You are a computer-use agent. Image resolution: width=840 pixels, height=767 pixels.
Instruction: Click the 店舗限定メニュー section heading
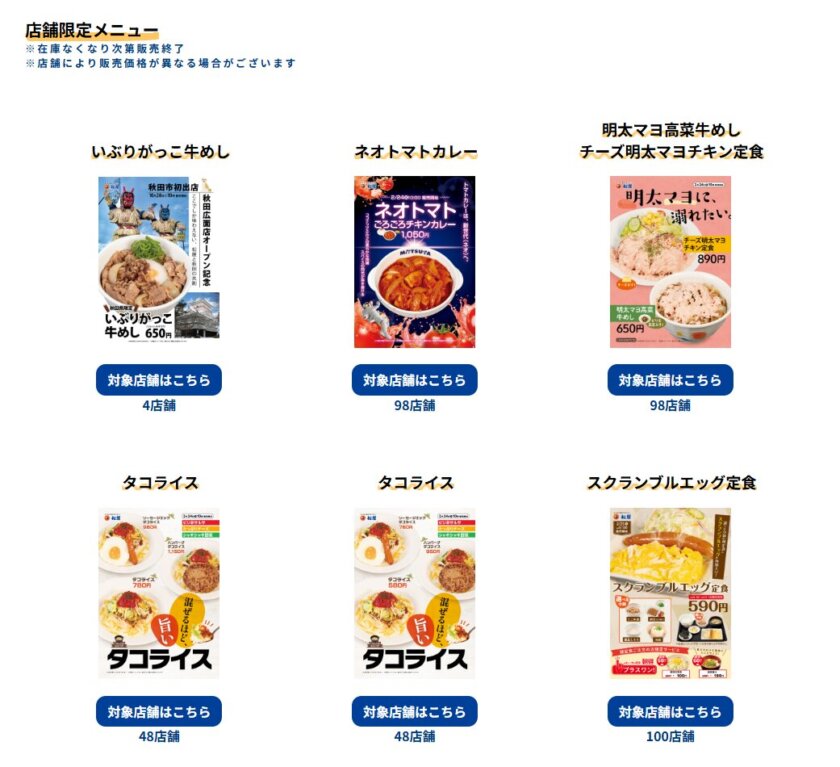(x=92, y=31)
